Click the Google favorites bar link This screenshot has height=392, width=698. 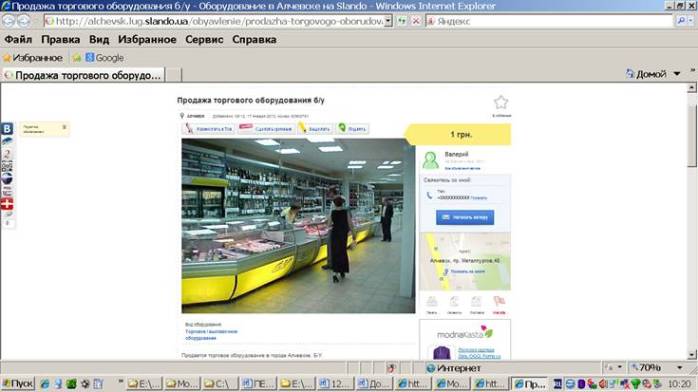(105, 58)
